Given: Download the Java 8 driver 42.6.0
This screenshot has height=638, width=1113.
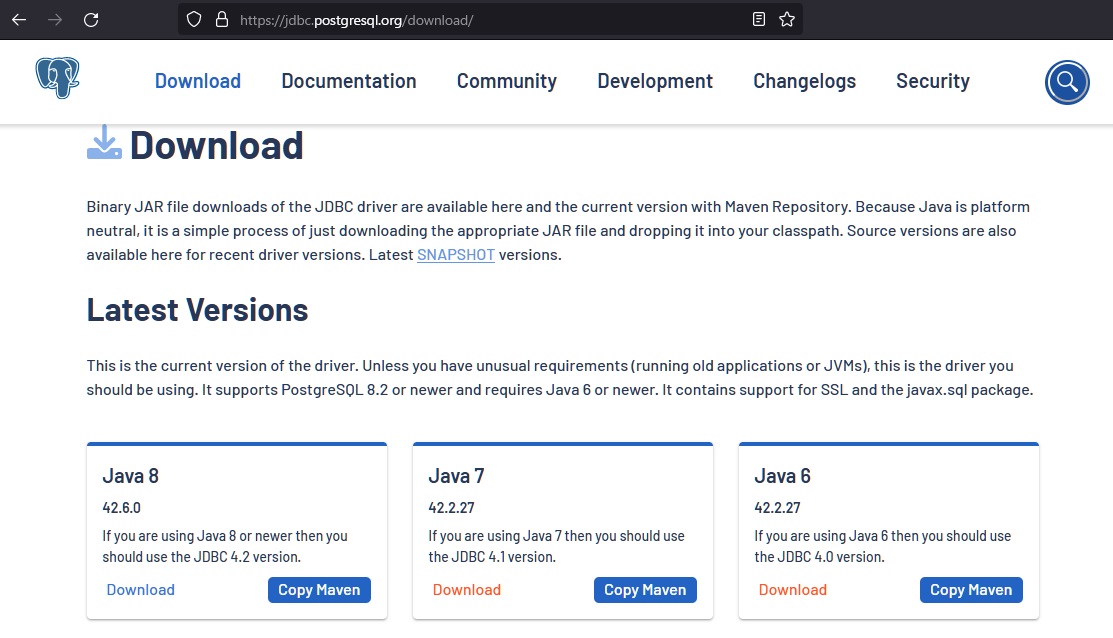Looking at the screenshot, I should pyautogui.click(x=140, y=590).
